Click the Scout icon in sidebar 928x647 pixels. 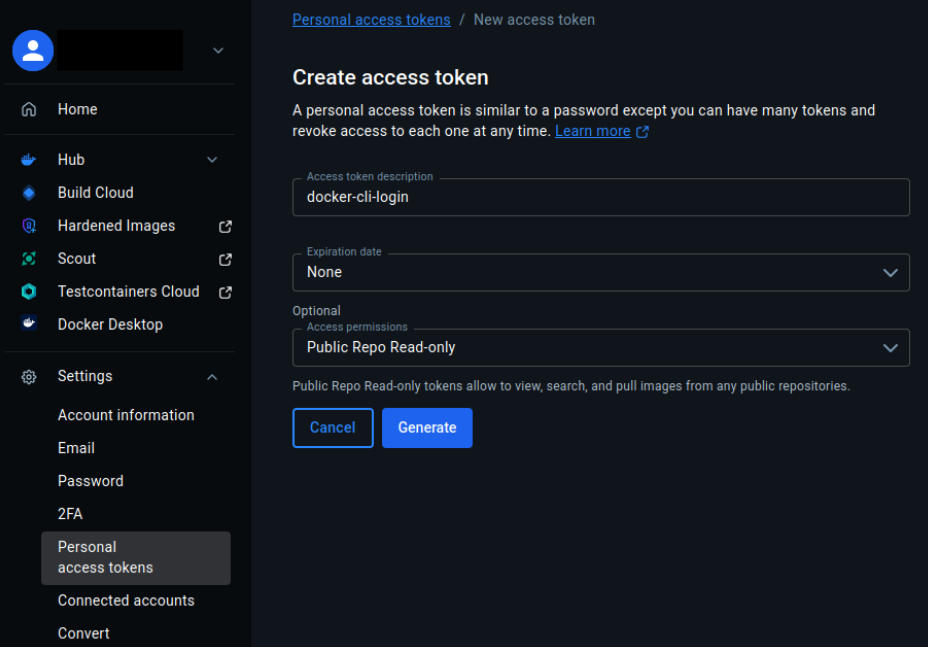tap(29, 259)
